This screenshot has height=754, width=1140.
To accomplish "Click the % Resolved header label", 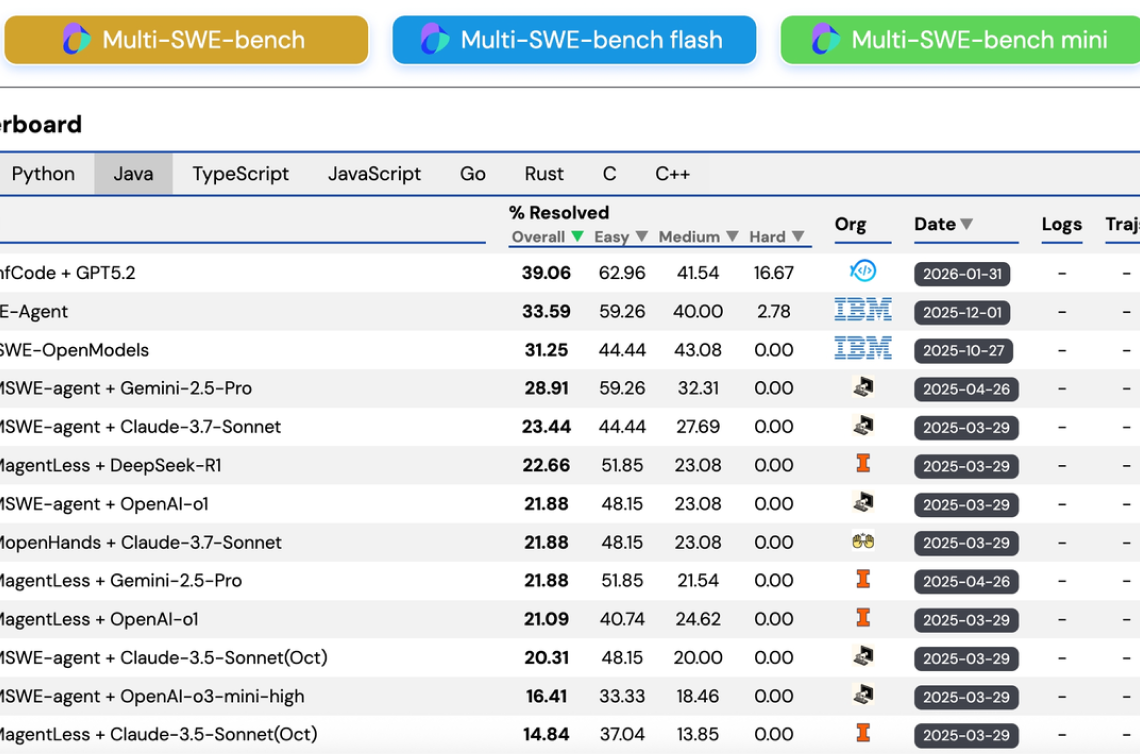I will click(x=558, y=213).
